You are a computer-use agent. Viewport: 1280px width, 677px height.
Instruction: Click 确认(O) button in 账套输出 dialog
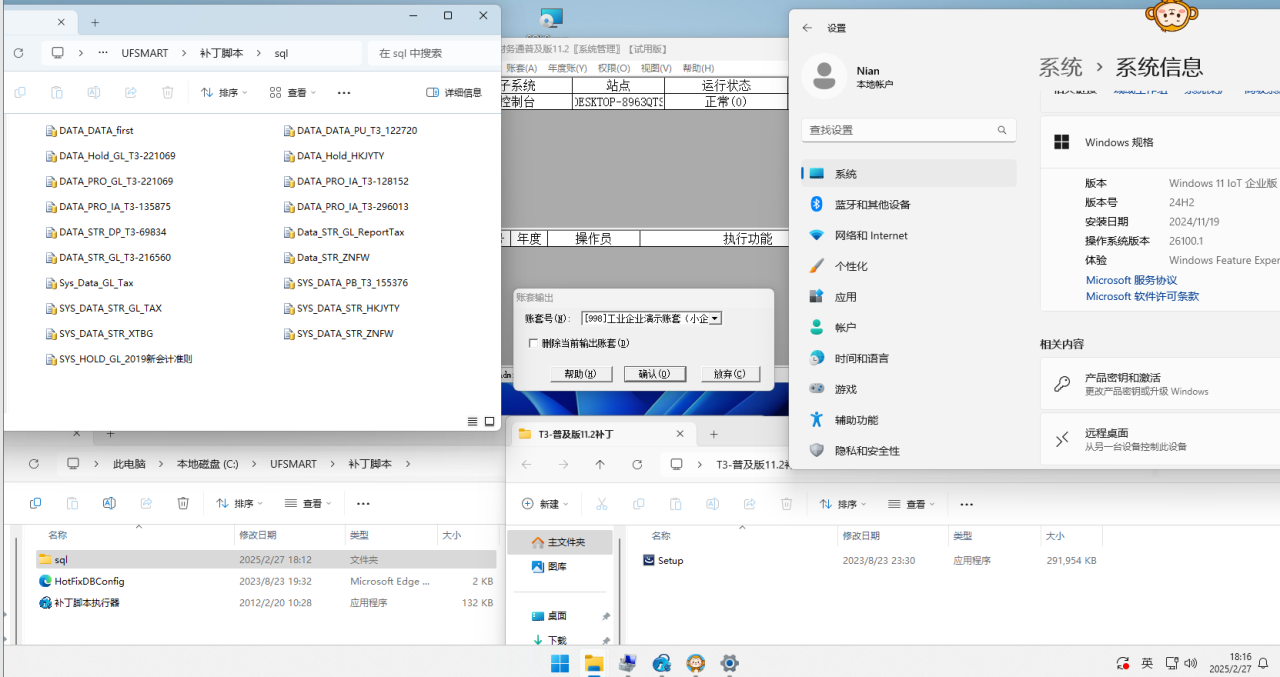coord(654,374)
